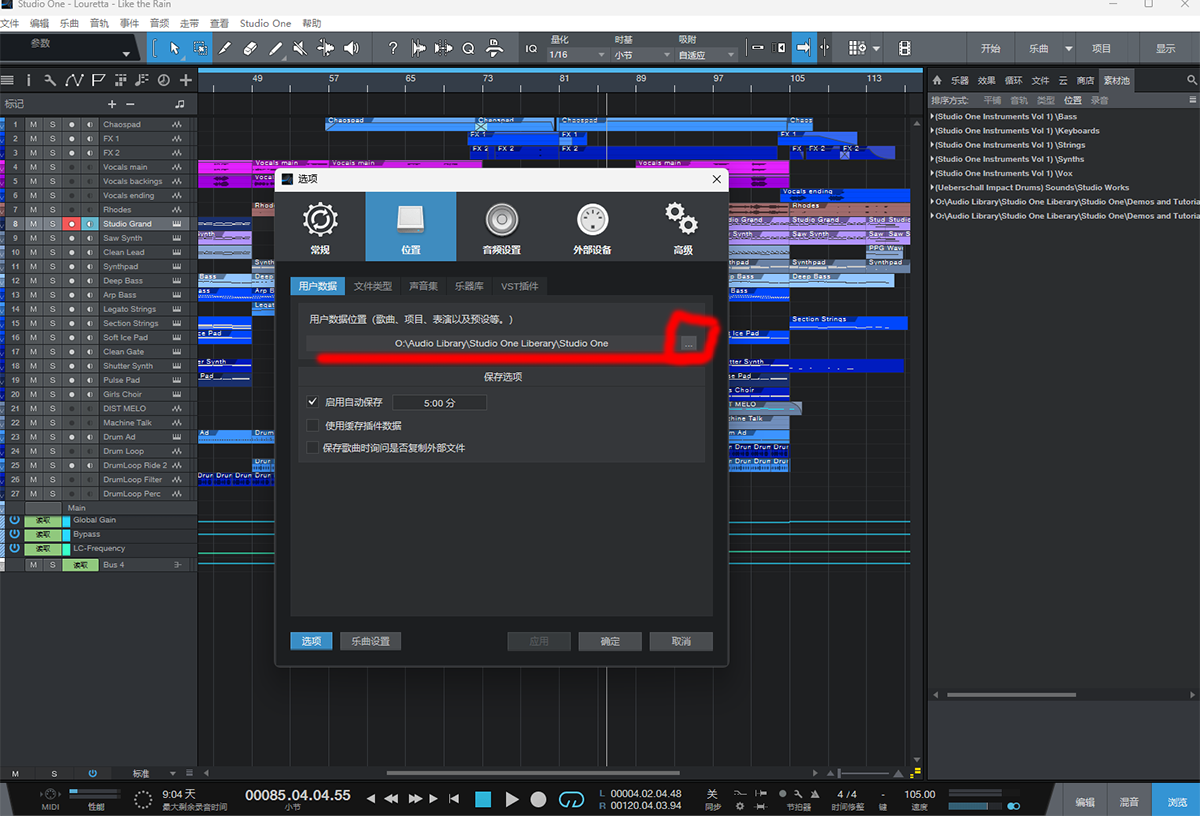Screen dimensions: 1200x816
Task: Open the 乐曲 dropdown arrow
Action: [x=1068, y=48]
